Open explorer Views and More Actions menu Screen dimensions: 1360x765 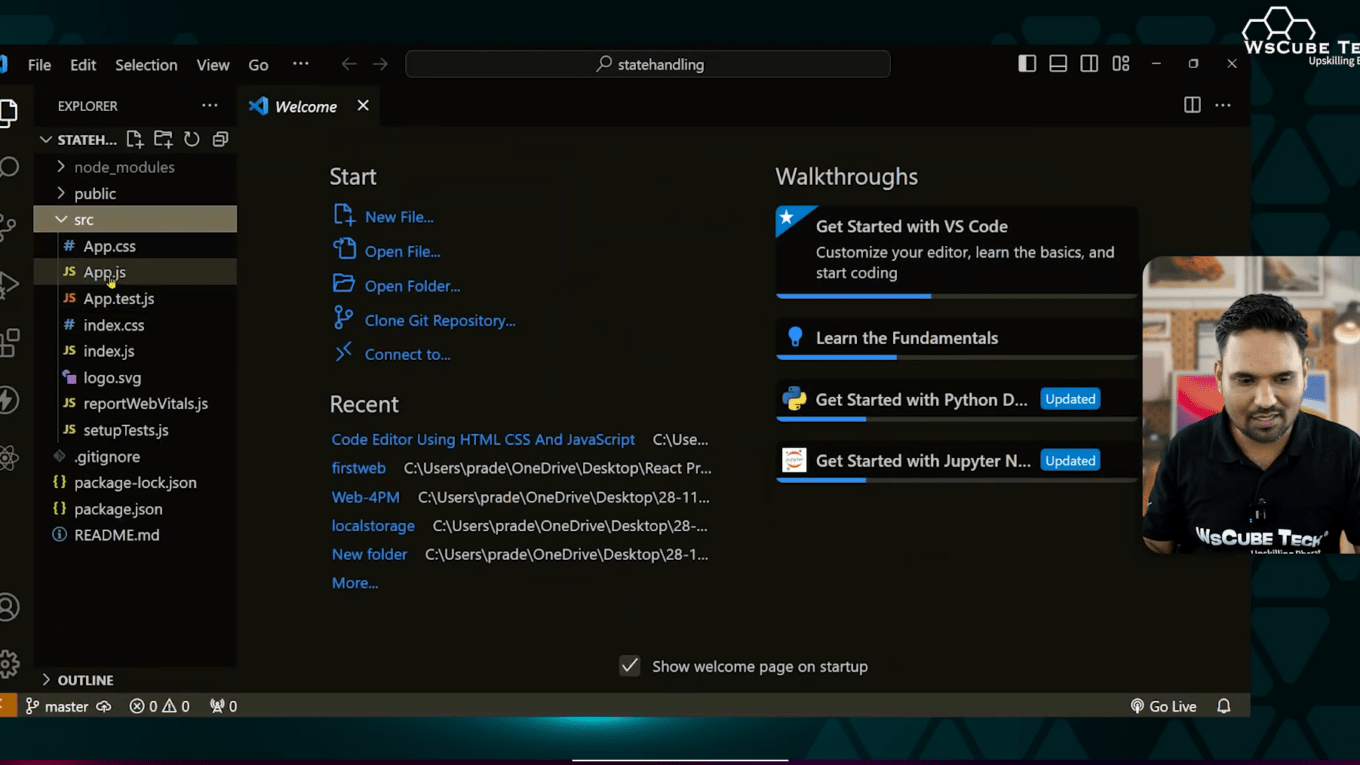tap(209, 105)
